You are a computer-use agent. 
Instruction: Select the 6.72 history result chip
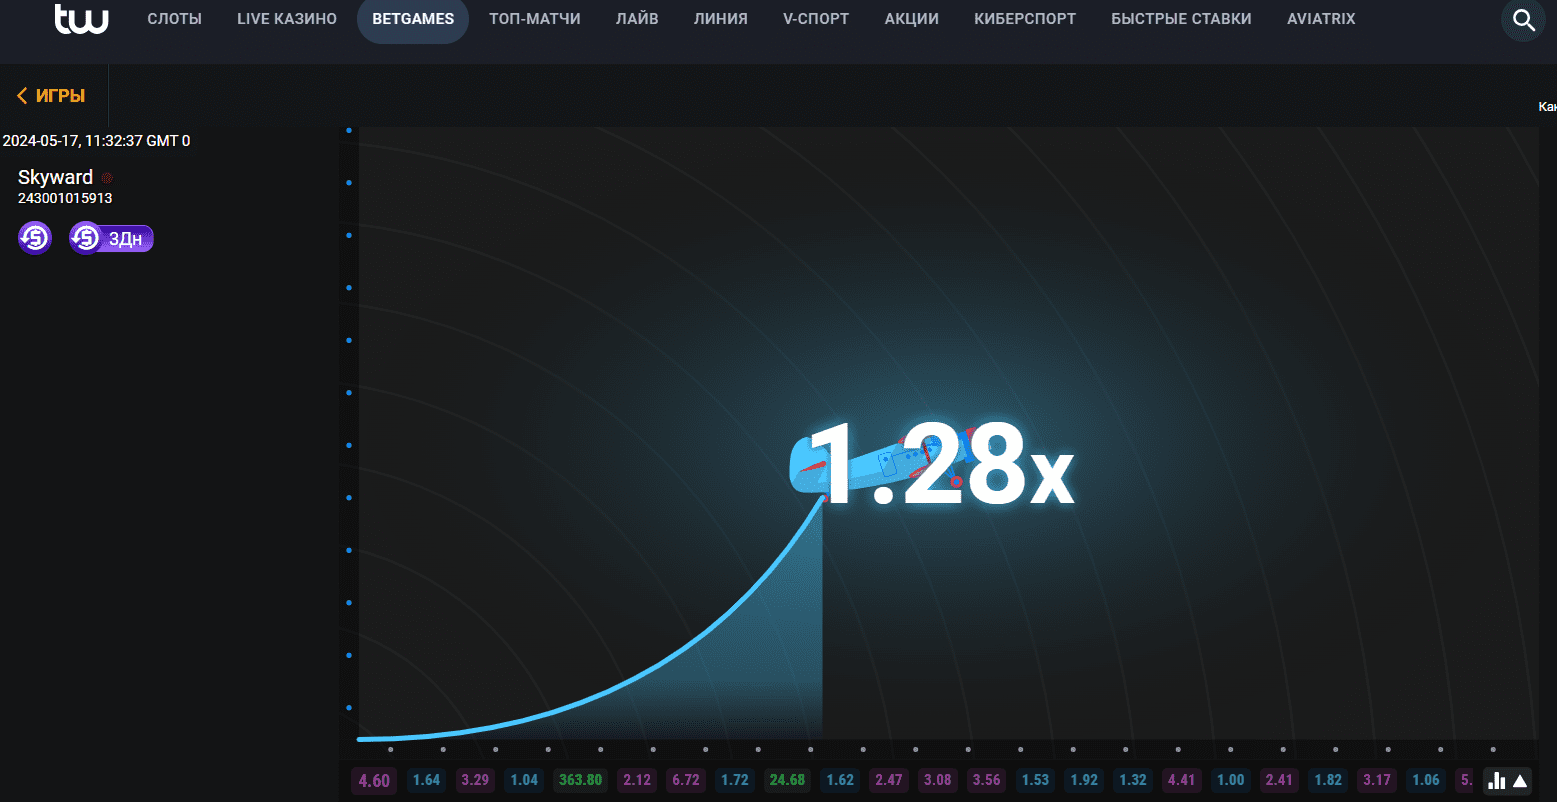(x=686, y=780)
